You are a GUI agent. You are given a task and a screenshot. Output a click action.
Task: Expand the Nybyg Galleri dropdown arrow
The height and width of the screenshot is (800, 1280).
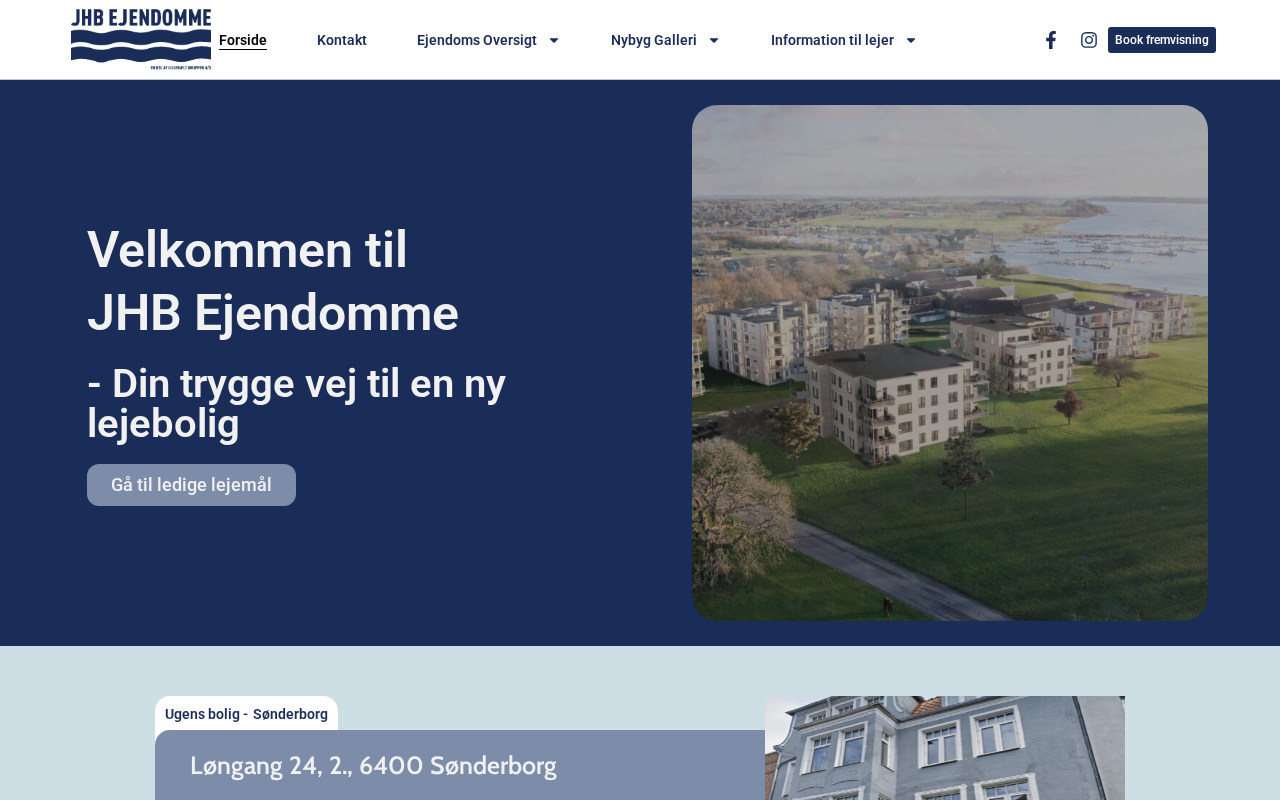(714, 40)
